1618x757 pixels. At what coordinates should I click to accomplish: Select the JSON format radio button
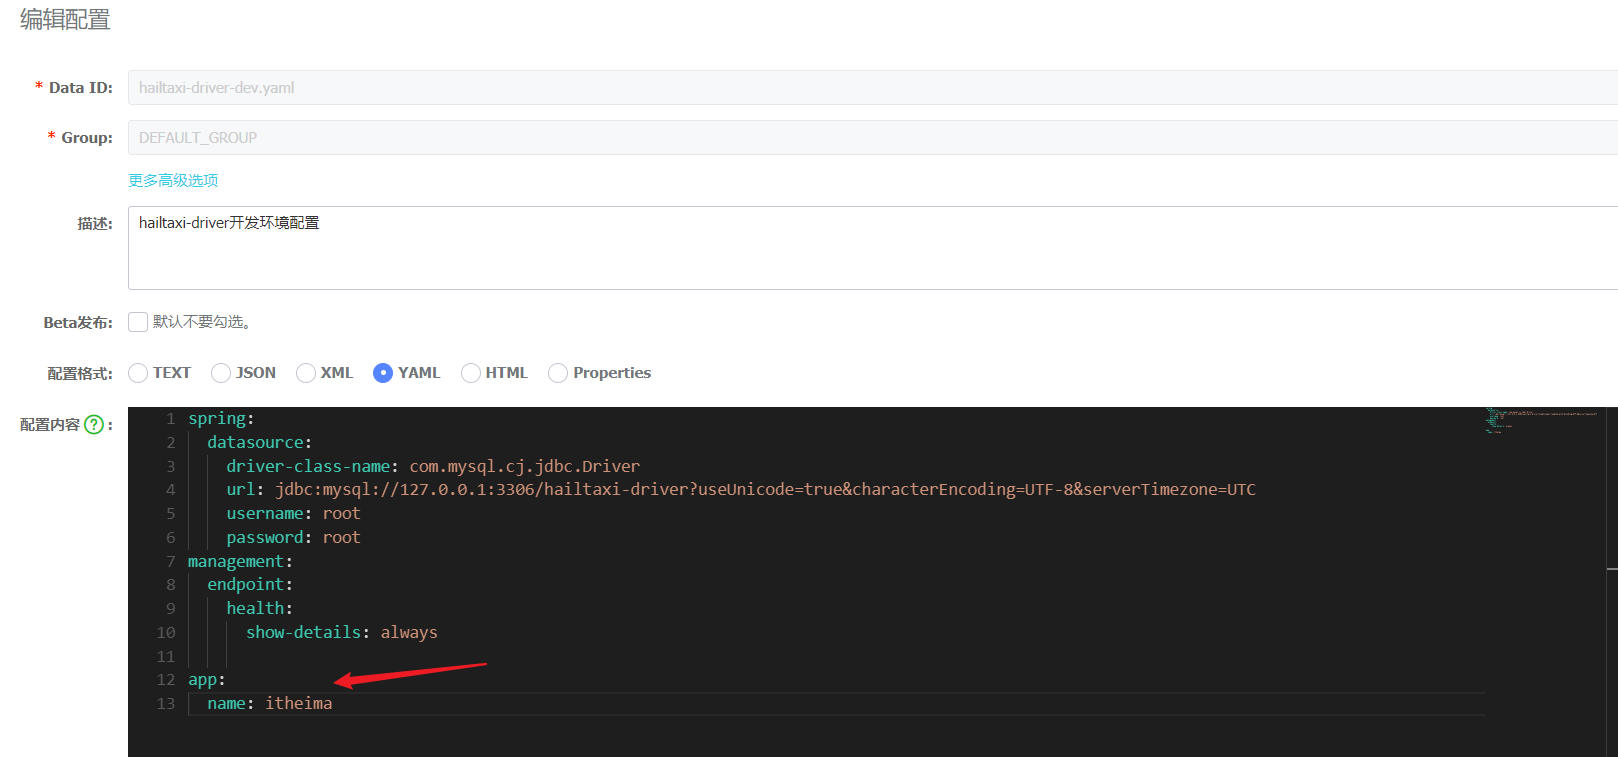point(221,373)
